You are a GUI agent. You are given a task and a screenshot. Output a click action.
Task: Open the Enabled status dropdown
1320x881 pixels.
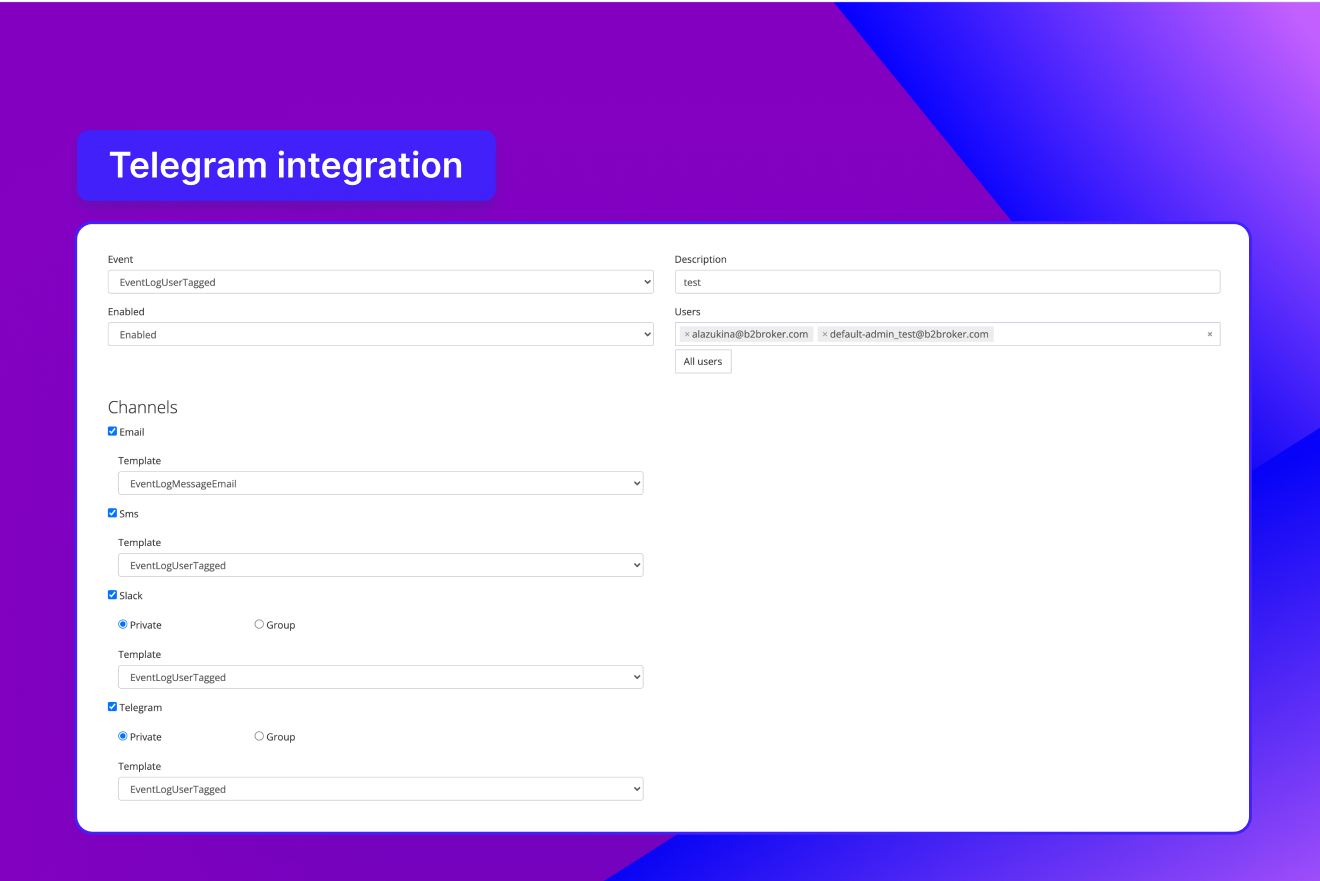point(380,334)
